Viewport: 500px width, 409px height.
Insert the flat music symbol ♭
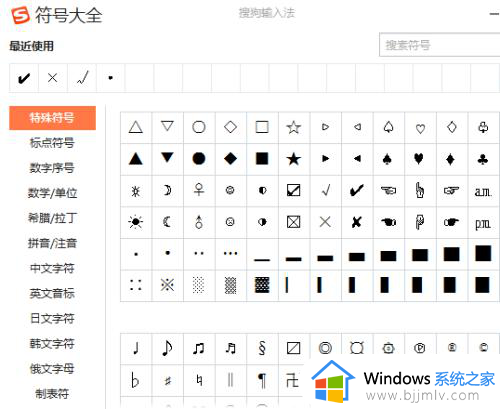tap(135, 380)
